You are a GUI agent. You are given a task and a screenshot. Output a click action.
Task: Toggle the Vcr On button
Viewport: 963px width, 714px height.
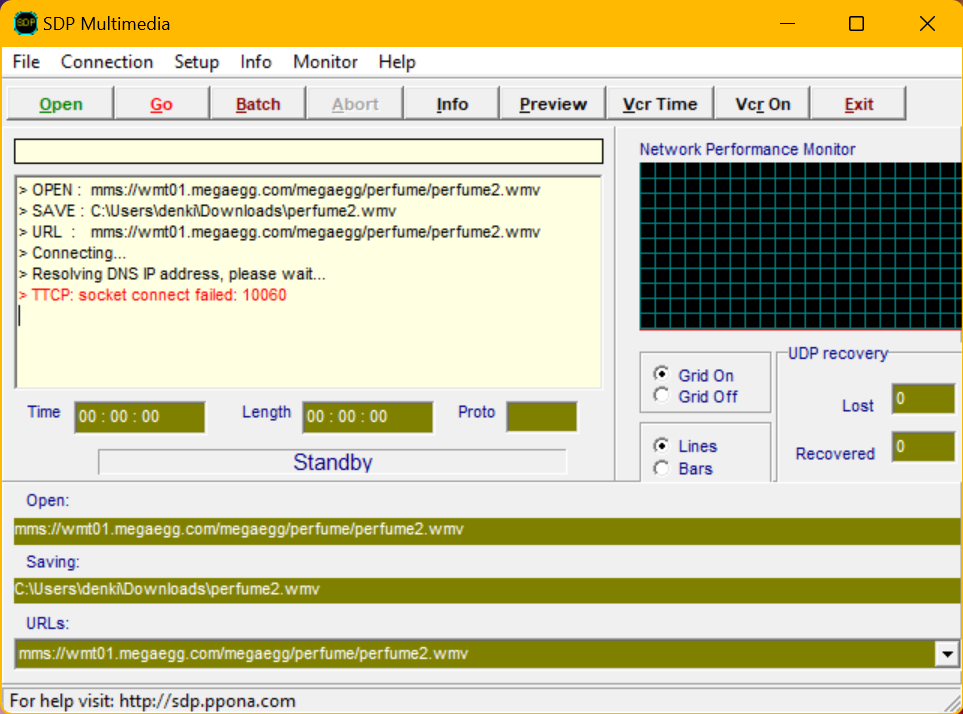(762, 104)
